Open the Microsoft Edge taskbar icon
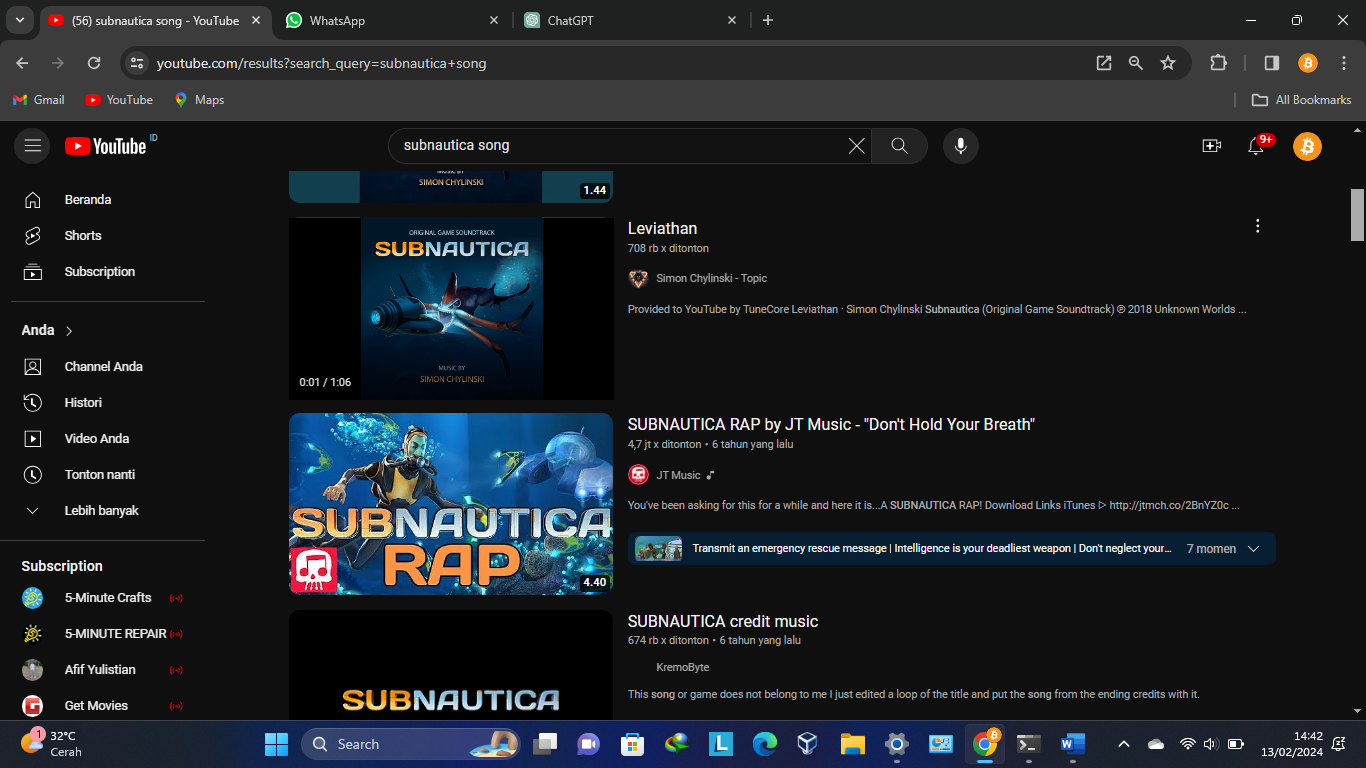The height and width of the screenshot is (768, 1366). 764,744
